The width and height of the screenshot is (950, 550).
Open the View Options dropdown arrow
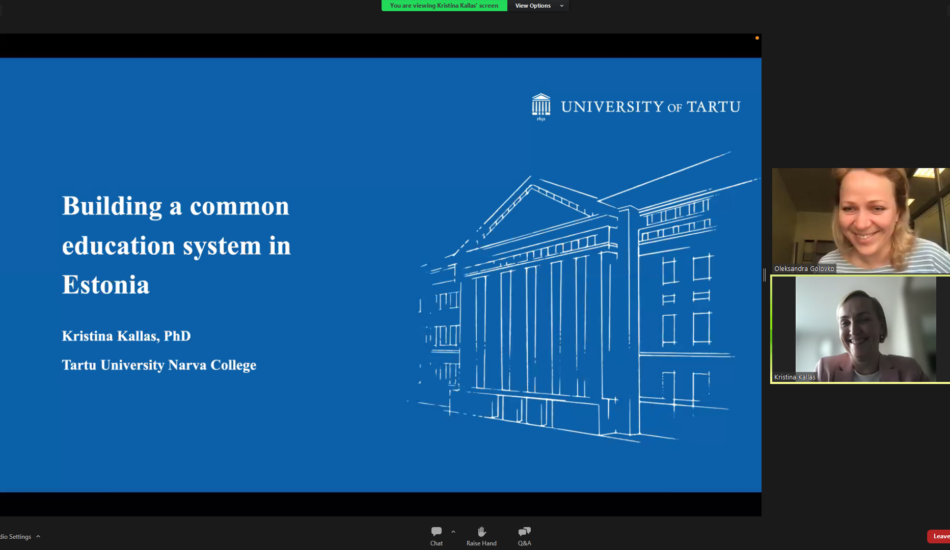[x=562, y=6]
